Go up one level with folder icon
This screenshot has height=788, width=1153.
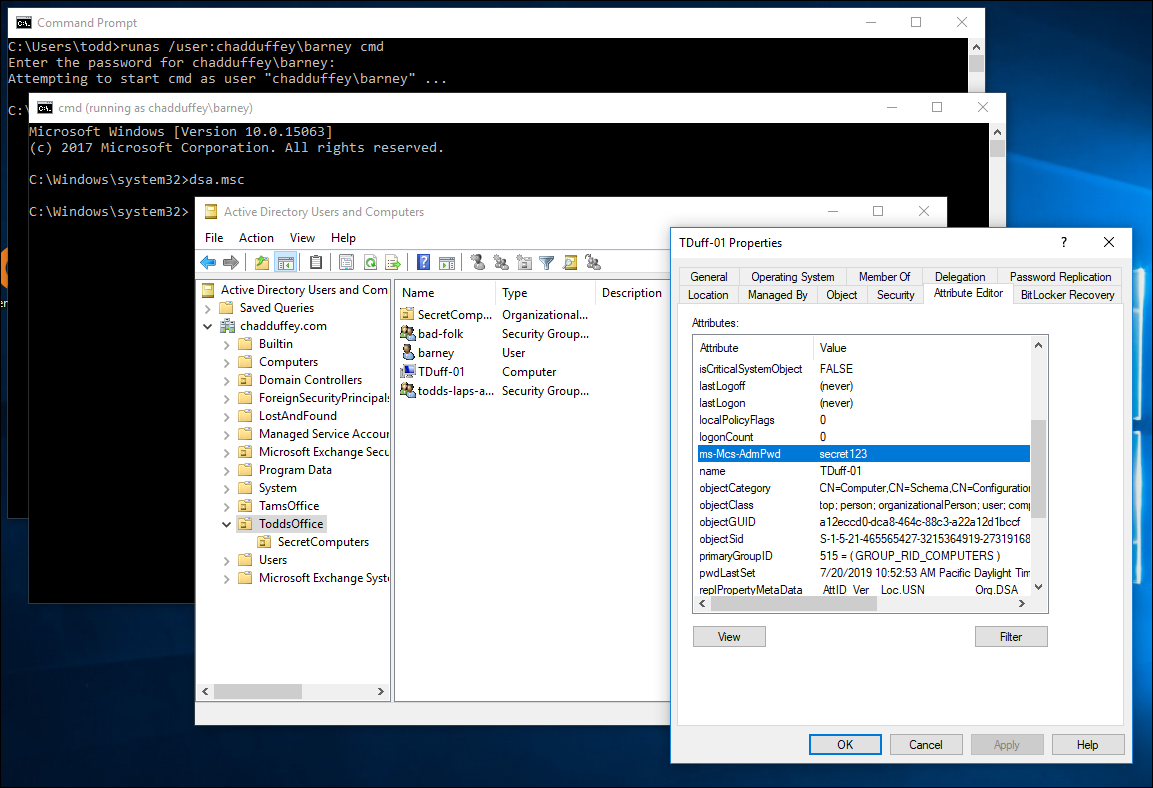pos(262,262)
